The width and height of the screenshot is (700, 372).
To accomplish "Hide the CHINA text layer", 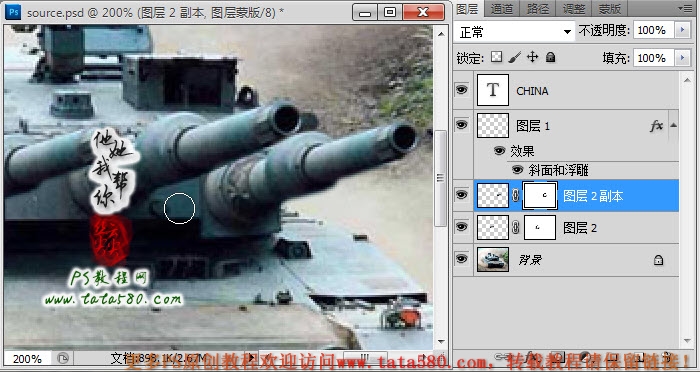I will [x=462, y=90].
